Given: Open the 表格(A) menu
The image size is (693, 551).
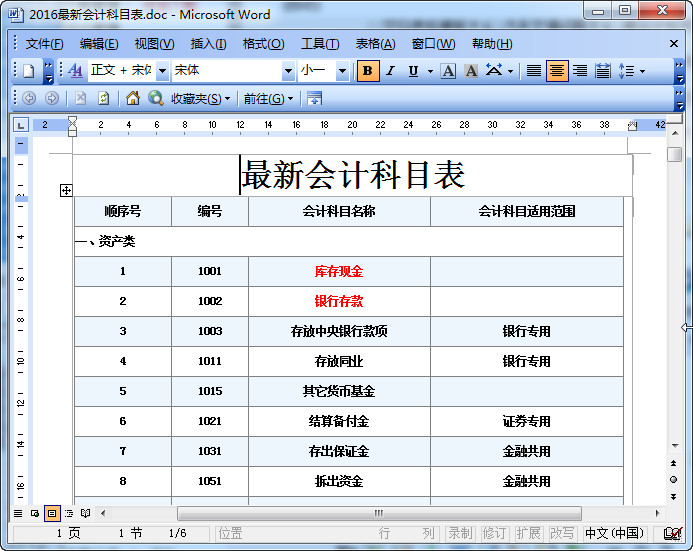Looking at the screenshot, I should point(375,44).
